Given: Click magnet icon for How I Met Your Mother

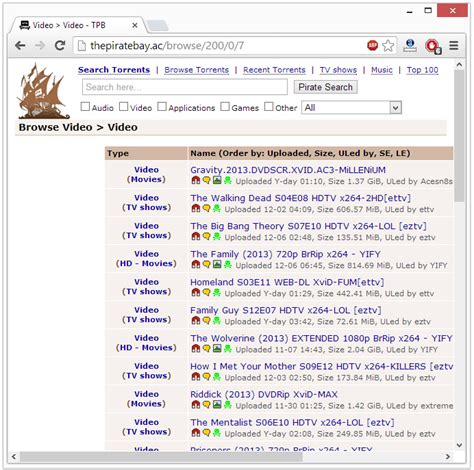Looking at the screenshot, I should [x=196, y=377].
